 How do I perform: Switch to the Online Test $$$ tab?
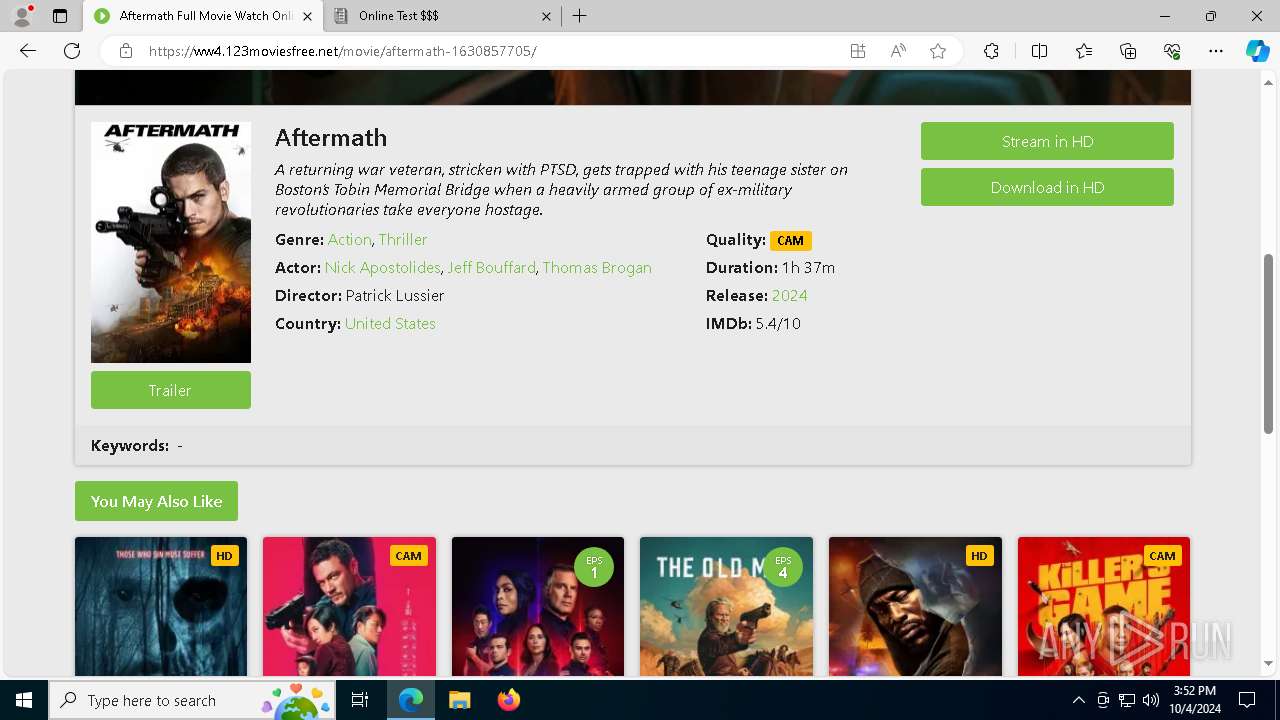[x=442, y=16]
